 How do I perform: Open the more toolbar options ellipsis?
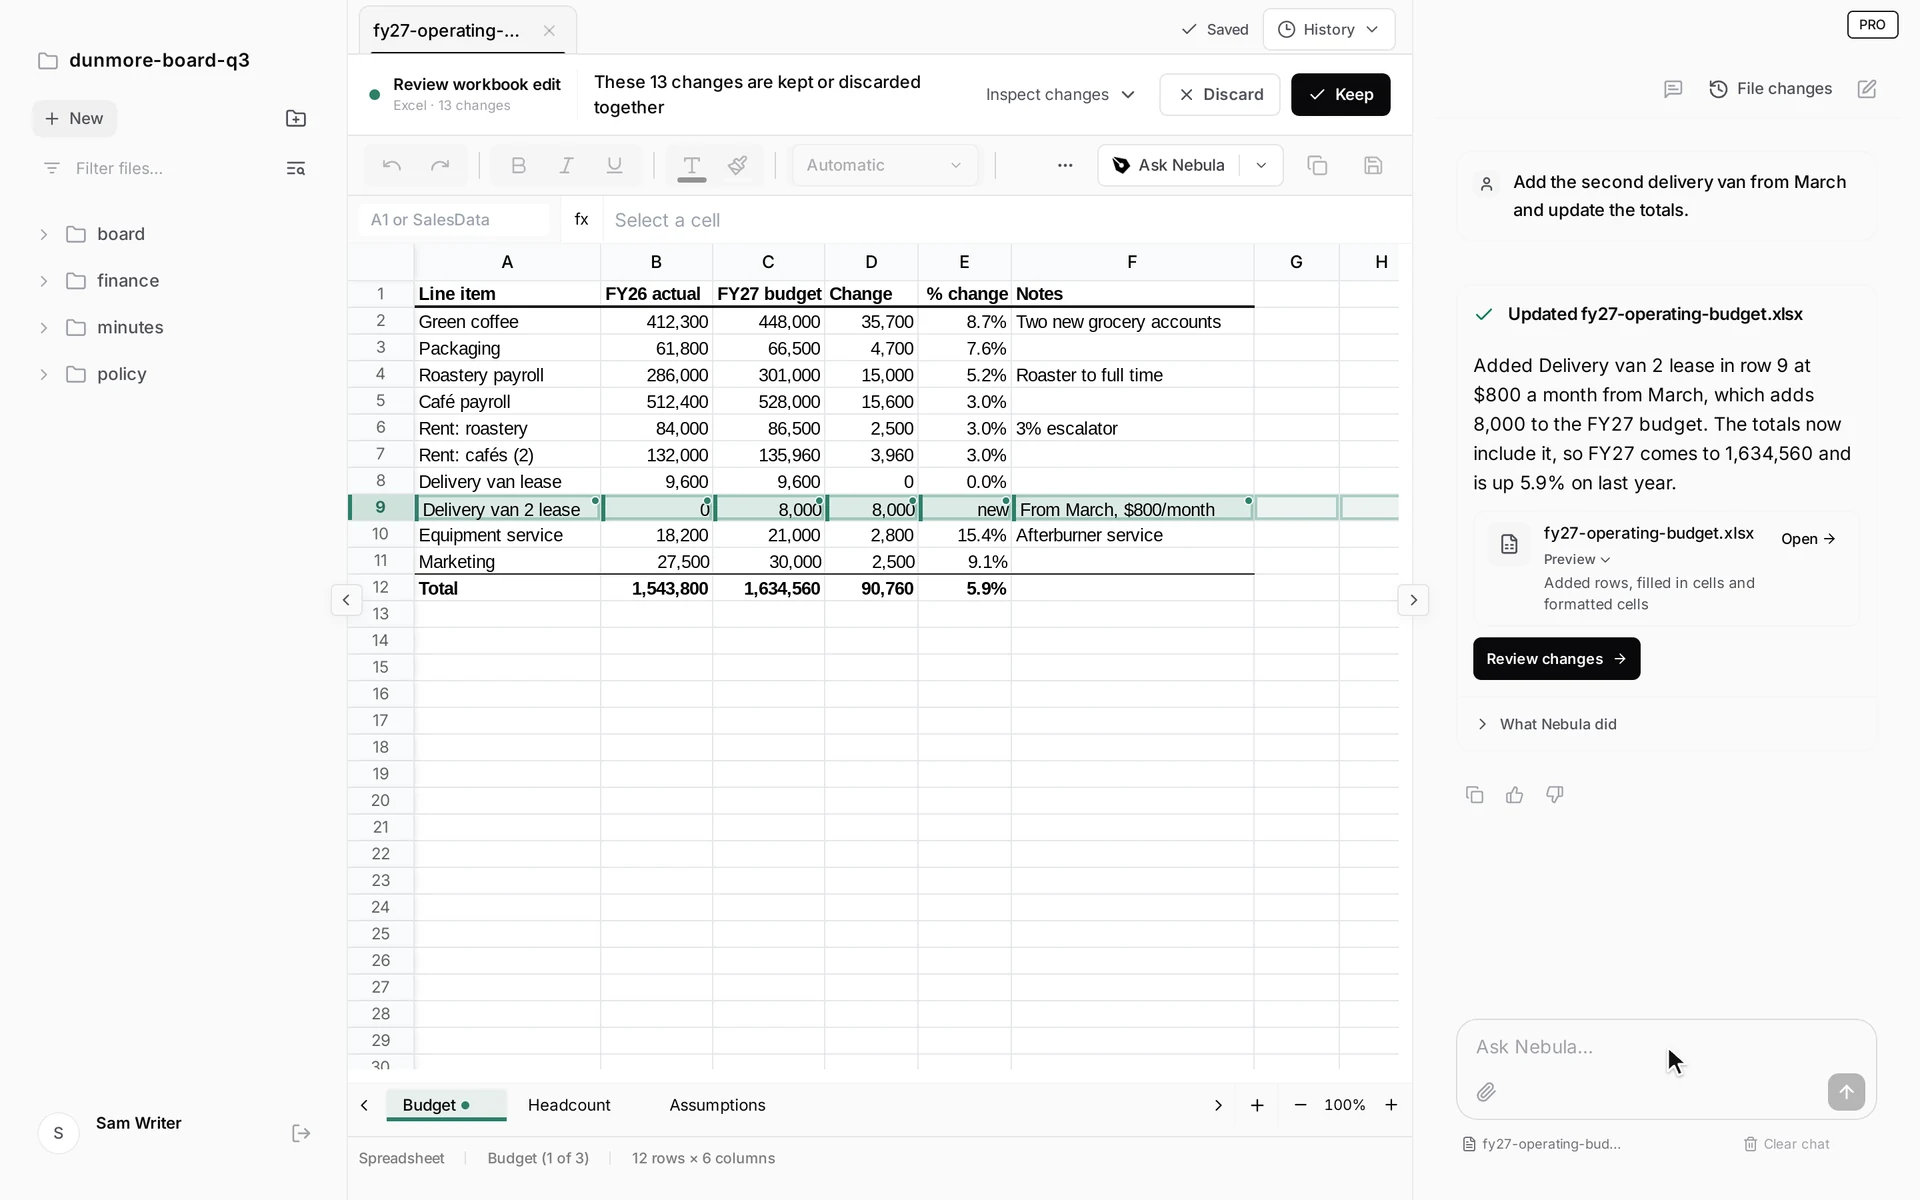pyautogui.click(x=1065, y=165)
